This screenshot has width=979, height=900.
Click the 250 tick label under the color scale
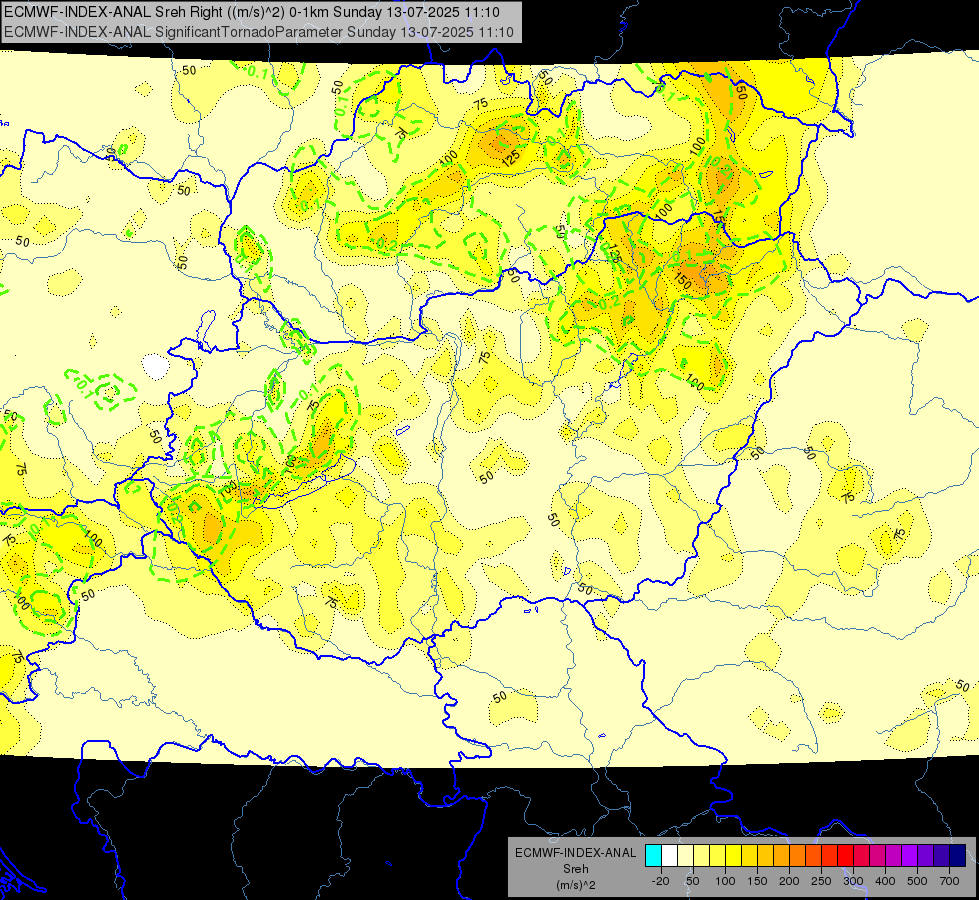point(821,881)
